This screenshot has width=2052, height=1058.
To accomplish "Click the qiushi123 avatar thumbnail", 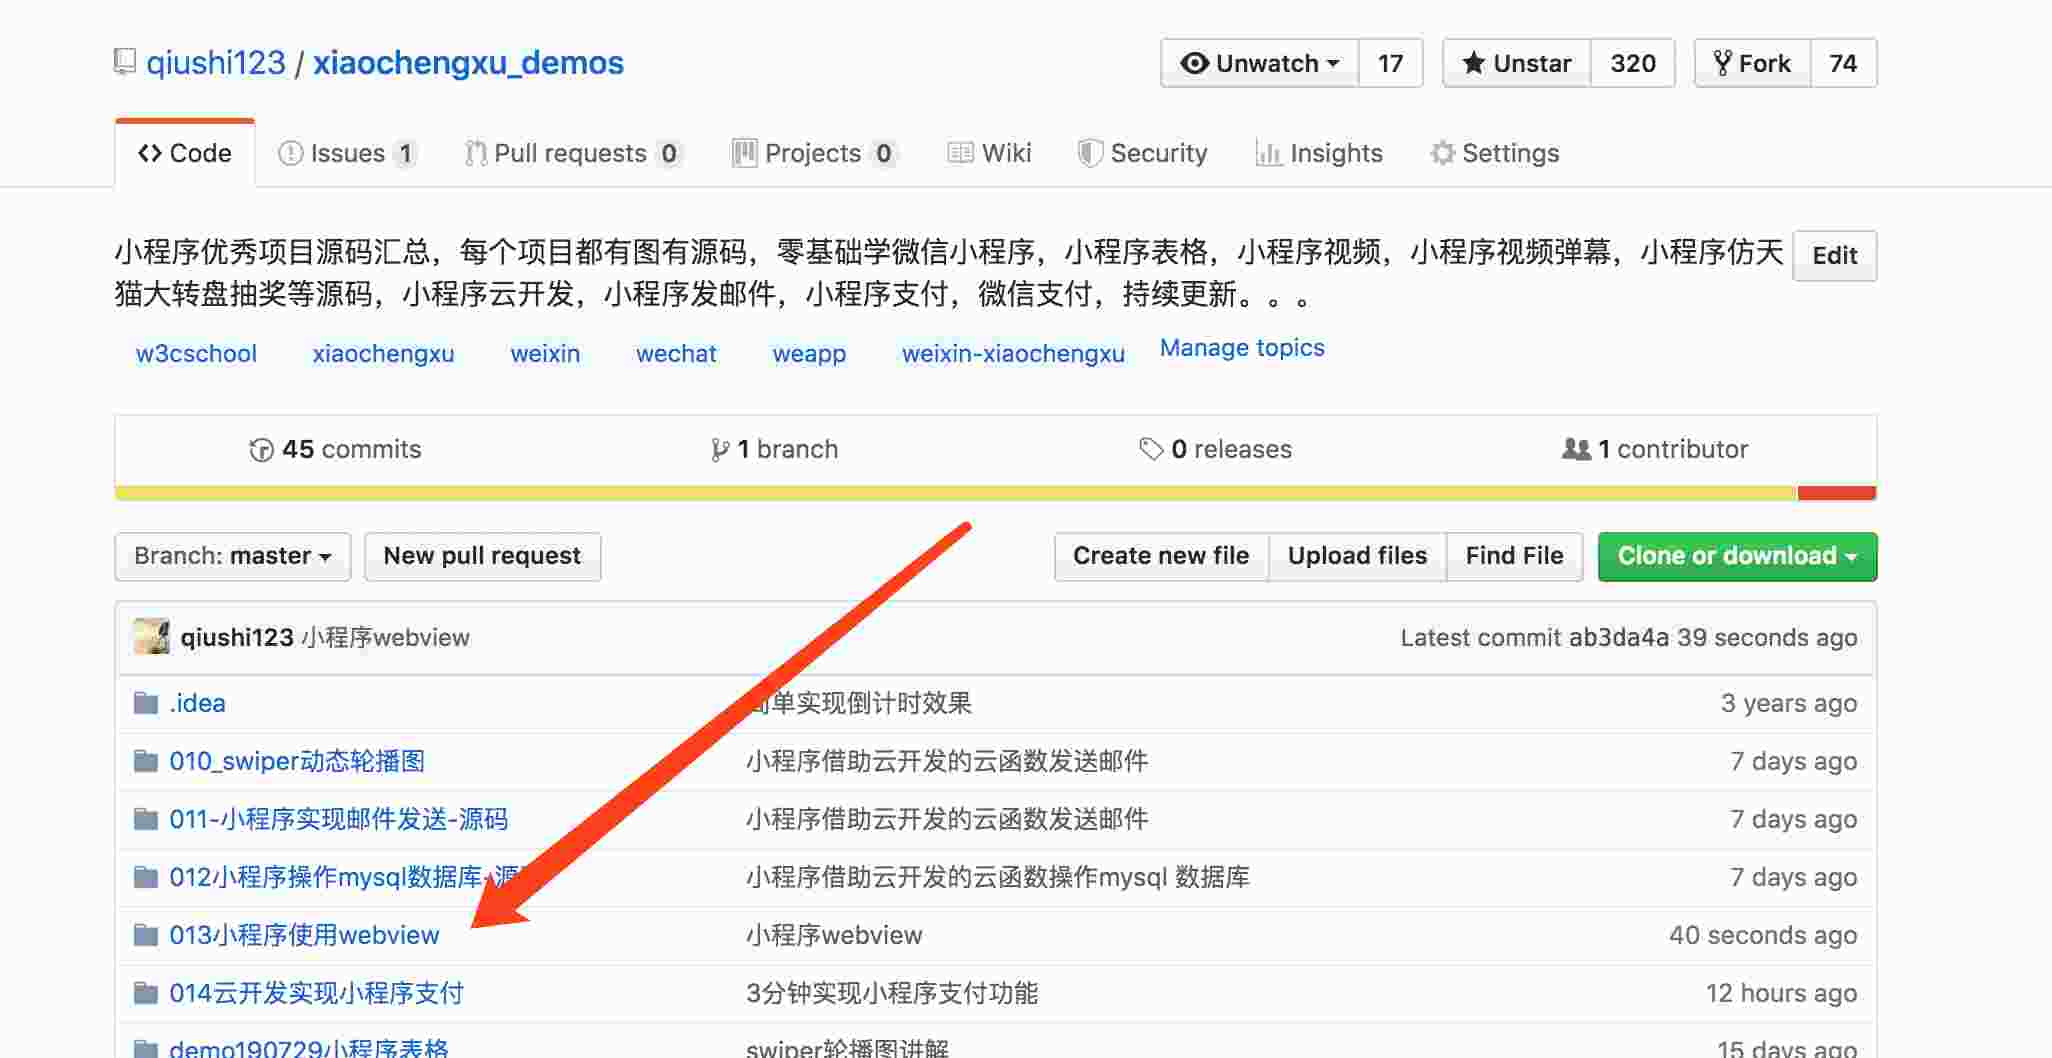I will (152, 636).
